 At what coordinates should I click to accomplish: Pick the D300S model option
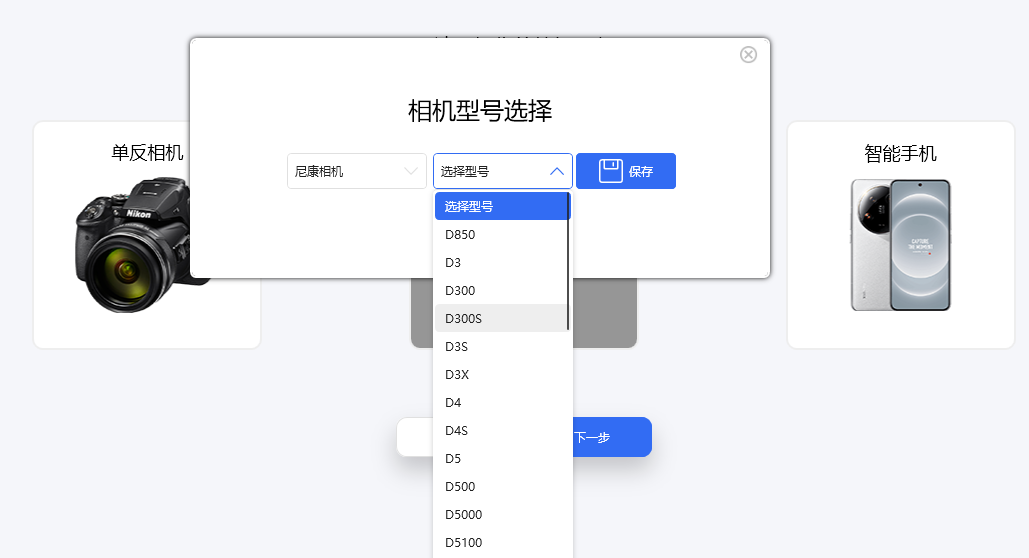[x=503, y=318]
